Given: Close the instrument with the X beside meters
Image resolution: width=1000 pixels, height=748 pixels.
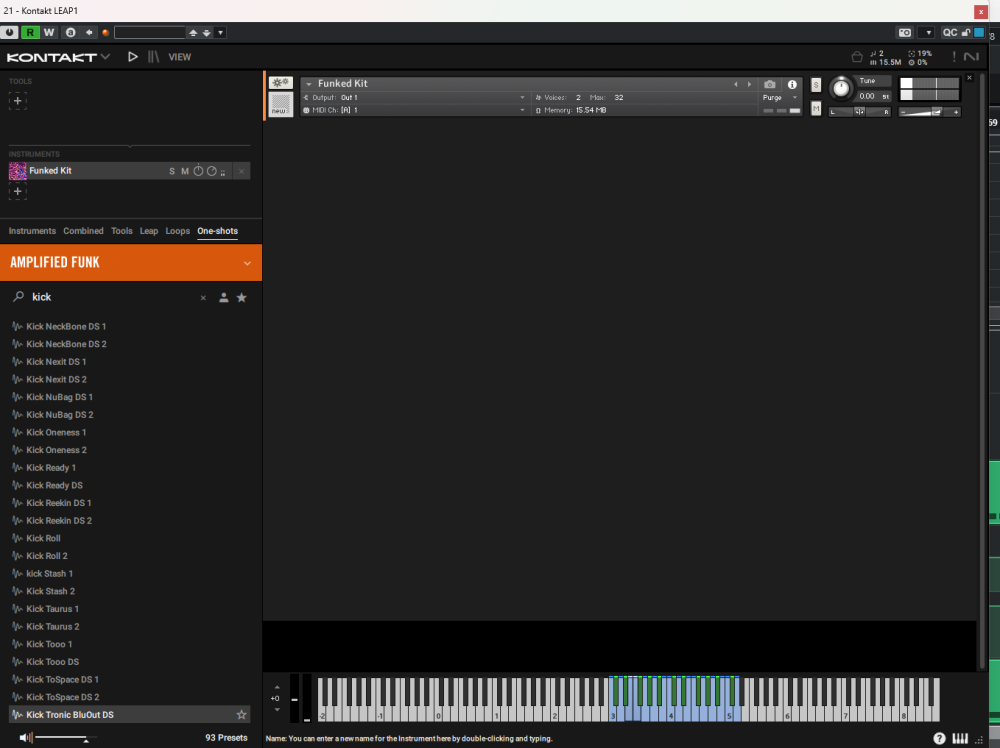Looking at the screenshot, I should (x=969, y=78).
